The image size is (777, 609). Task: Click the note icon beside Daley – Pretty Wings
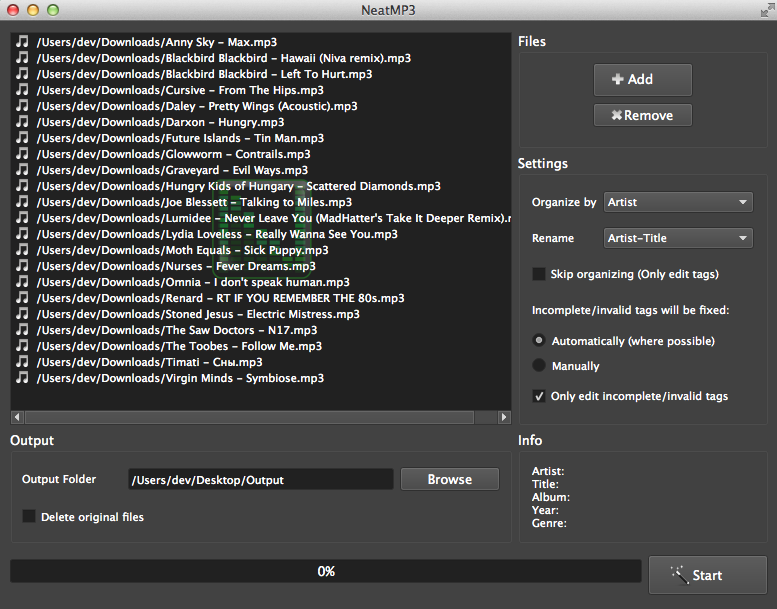point(22,106)
